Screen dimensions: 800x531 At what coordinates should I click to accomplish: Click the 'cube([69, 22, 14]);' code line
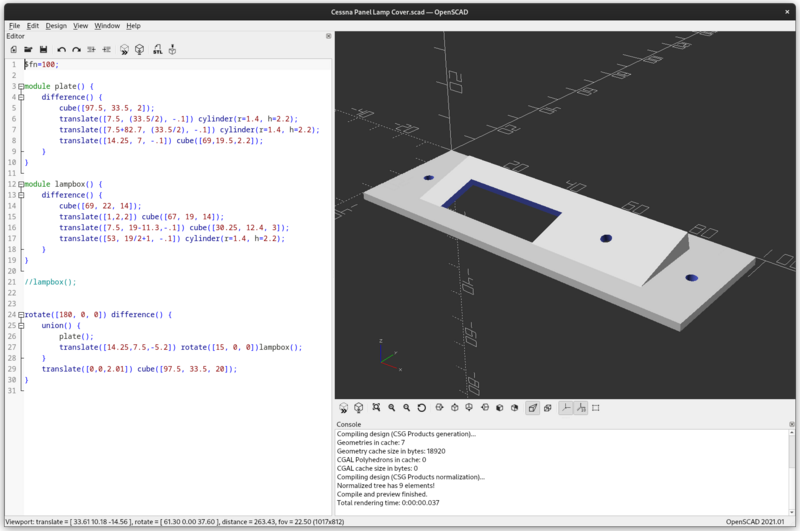point(99,206)
